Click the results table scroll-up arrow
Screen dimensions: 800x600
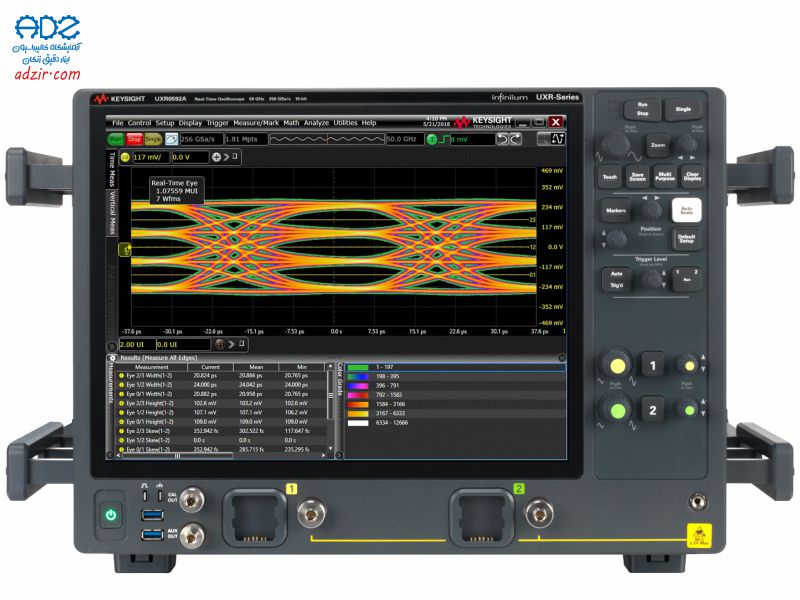(330, 366)
